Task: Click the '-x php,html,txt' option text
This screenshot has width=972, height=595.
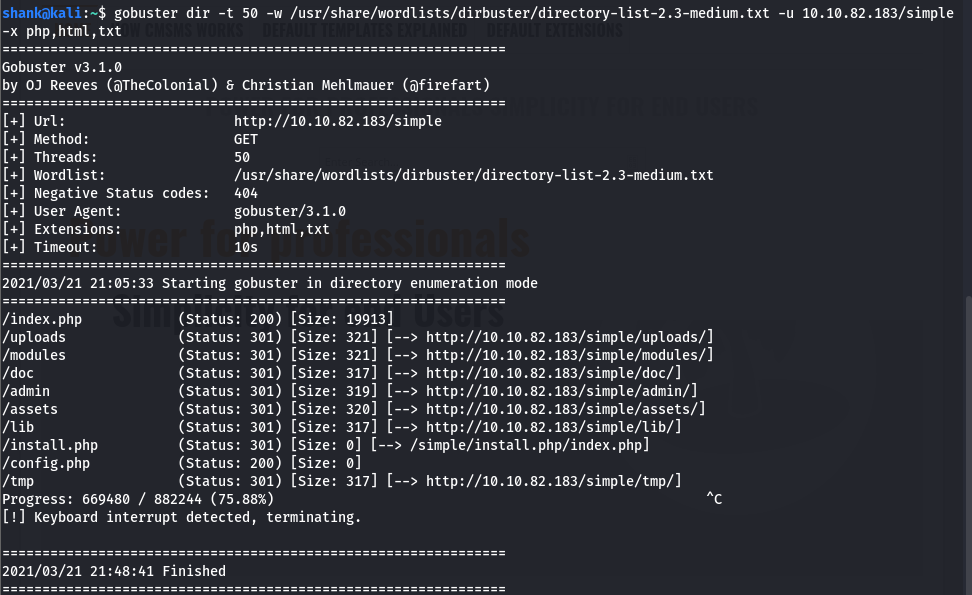Action: coord(61,31)
